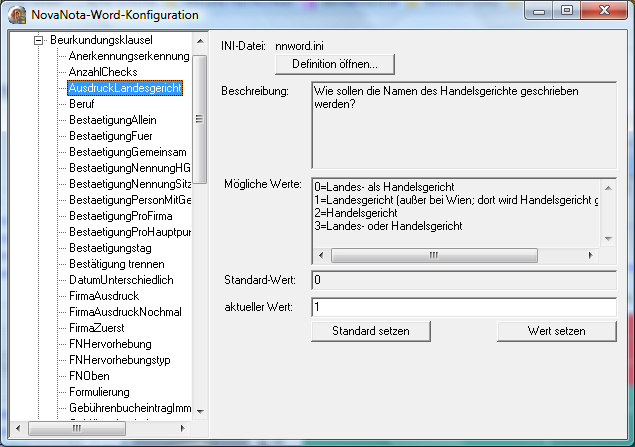Select GebührenbucheintragImm tree item
The width and height of the screenshot is (635, 447).
click(130, 408)
